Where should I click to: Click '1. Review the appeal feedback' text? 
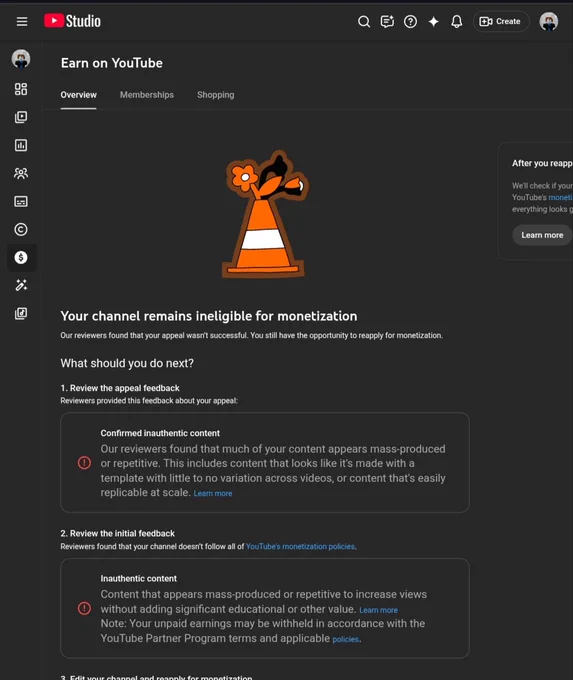pyautogui.click(x=120, y=388)
